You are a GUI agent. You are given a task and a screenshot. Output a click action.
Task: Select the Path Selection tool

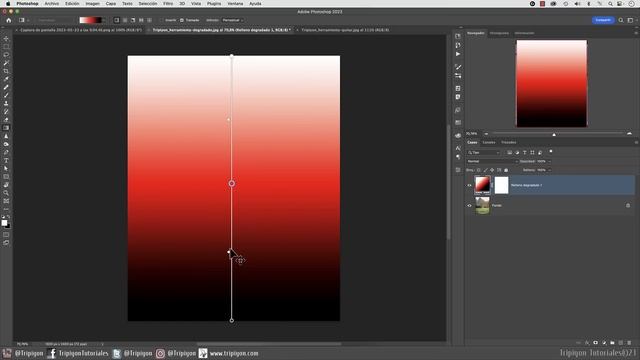[x=6, y=169]
